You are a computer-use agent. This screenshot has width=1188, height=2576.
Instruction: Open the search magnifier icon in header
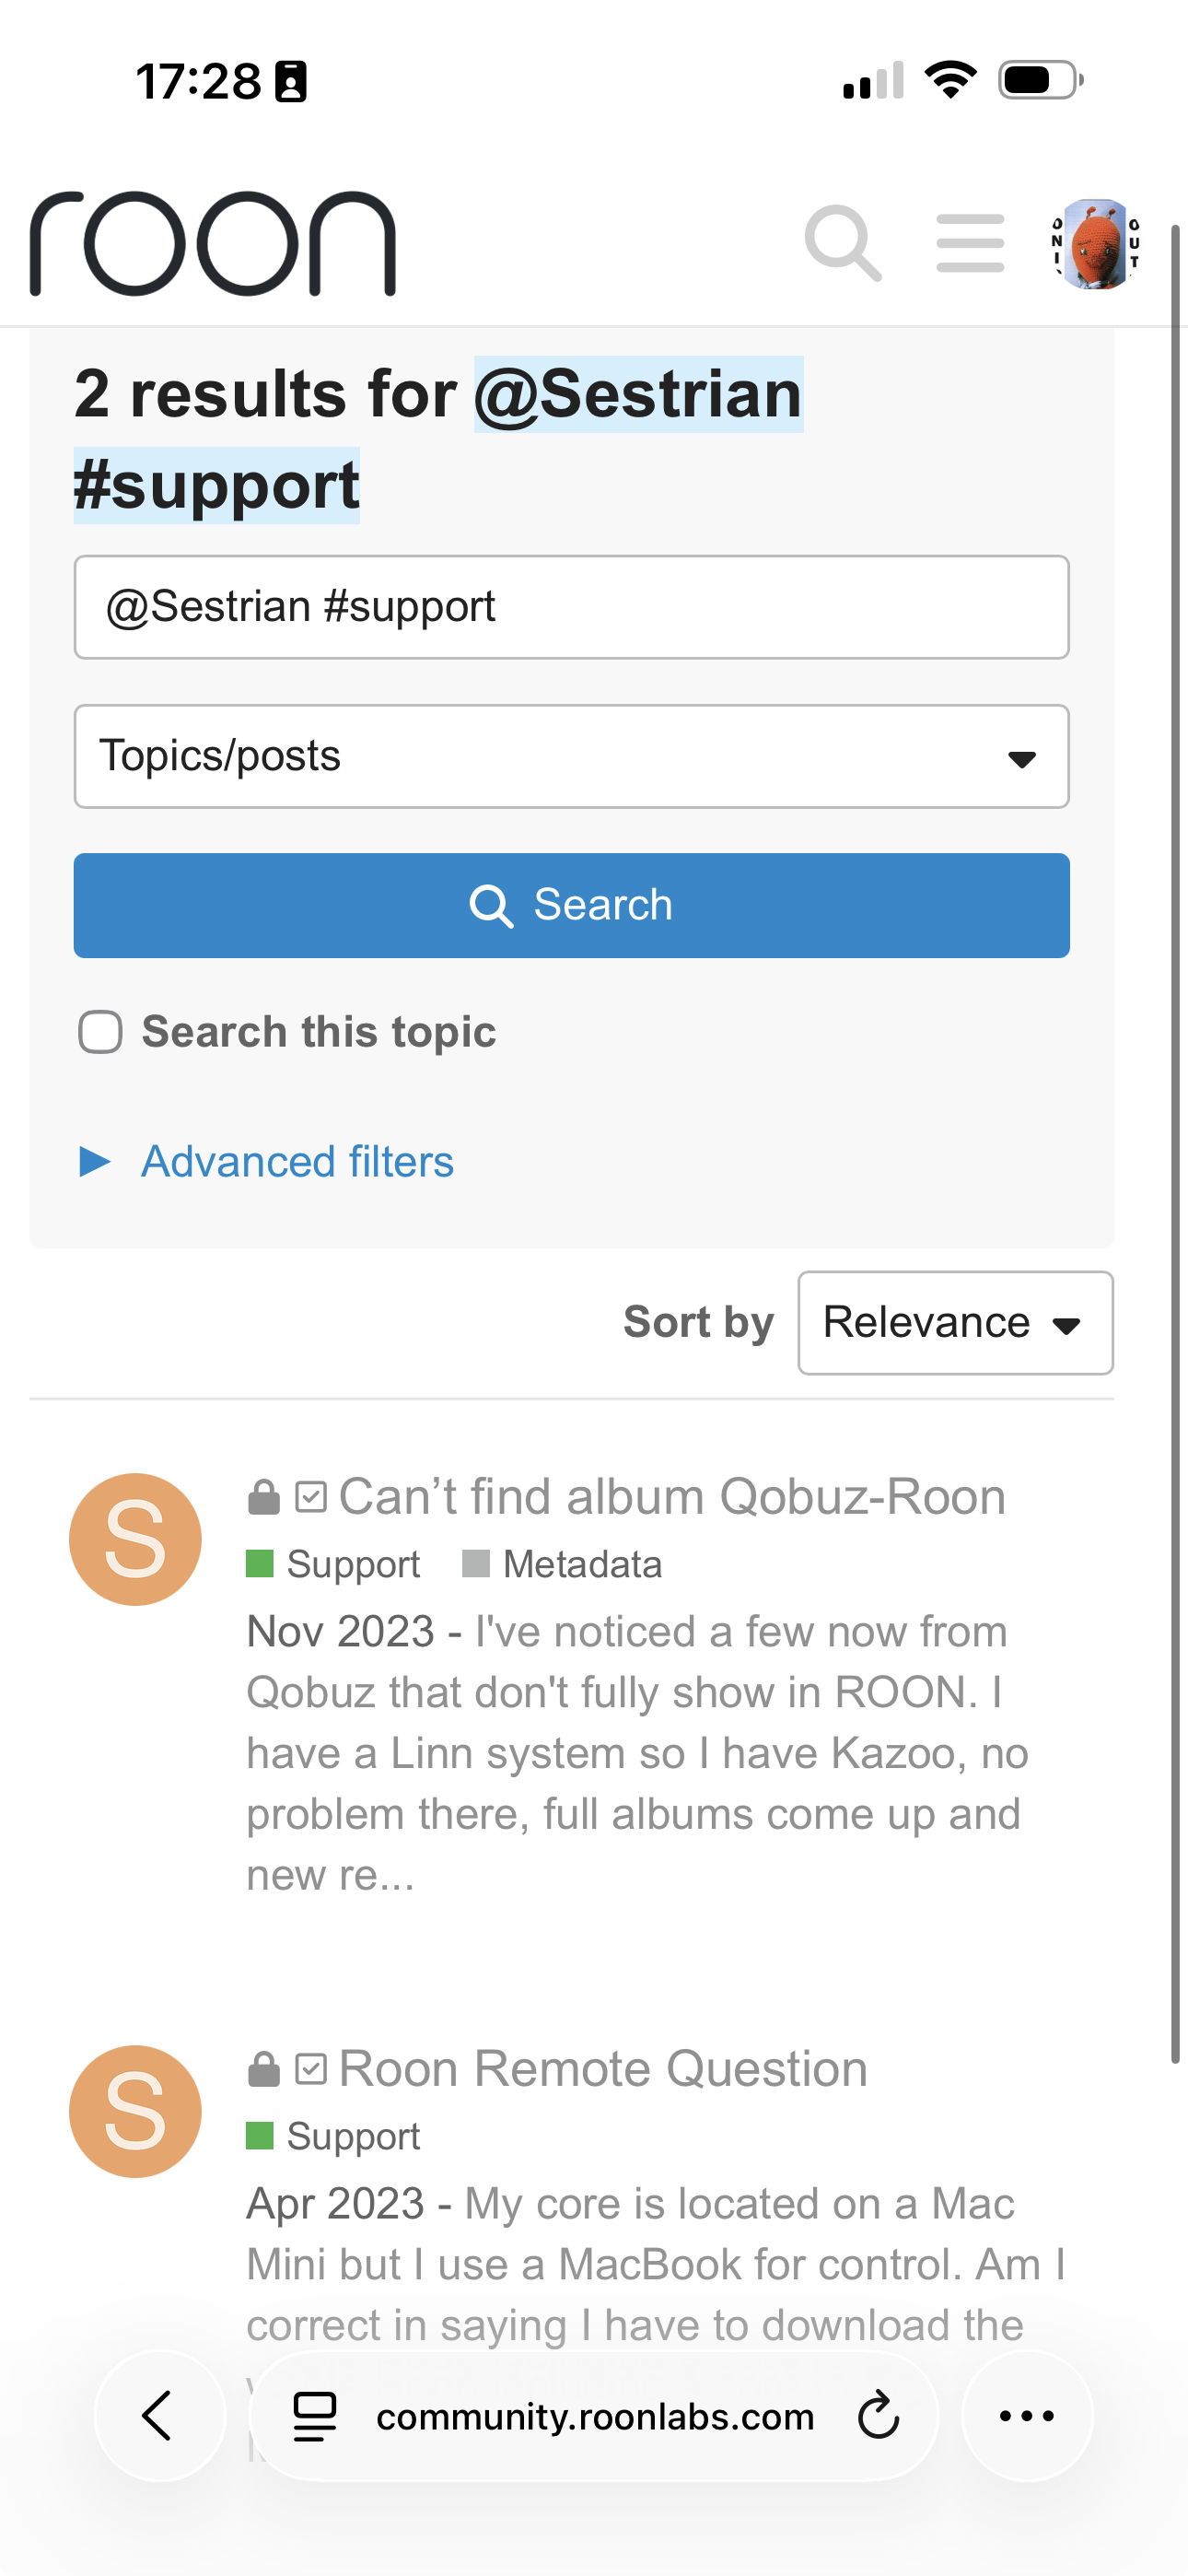(x=842, y=243)
